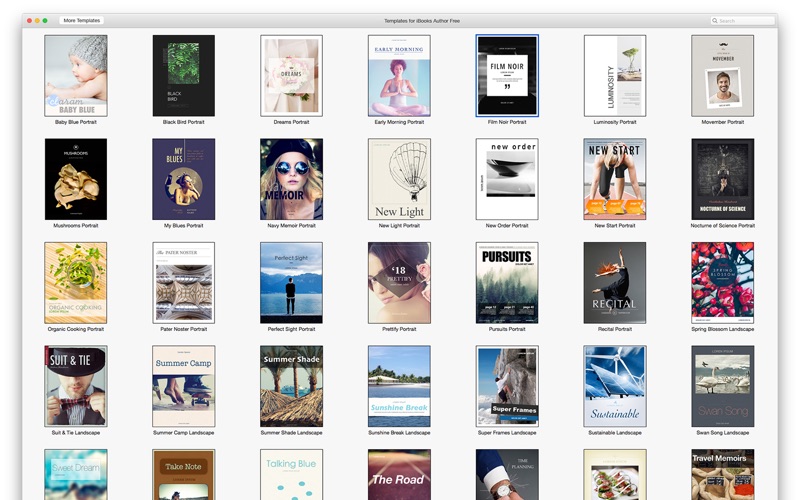Viewport: 800px width, 500px height.
Task: Choose the Black Bird Portrait template
Action: tap(183, 76)
